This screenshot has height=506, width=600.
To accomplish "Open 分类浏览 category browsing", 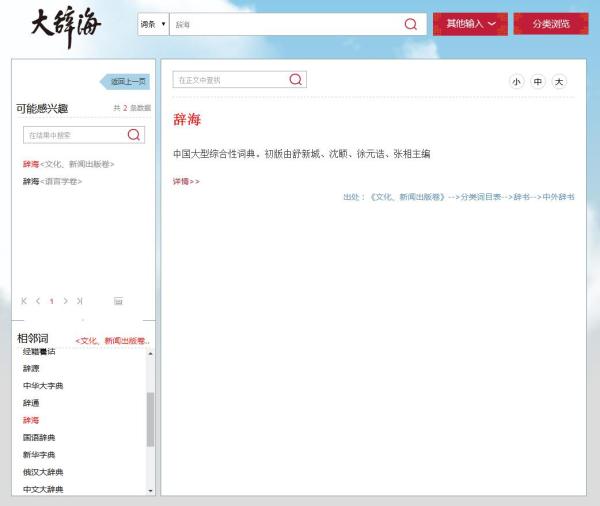I will tap(551, 24).
